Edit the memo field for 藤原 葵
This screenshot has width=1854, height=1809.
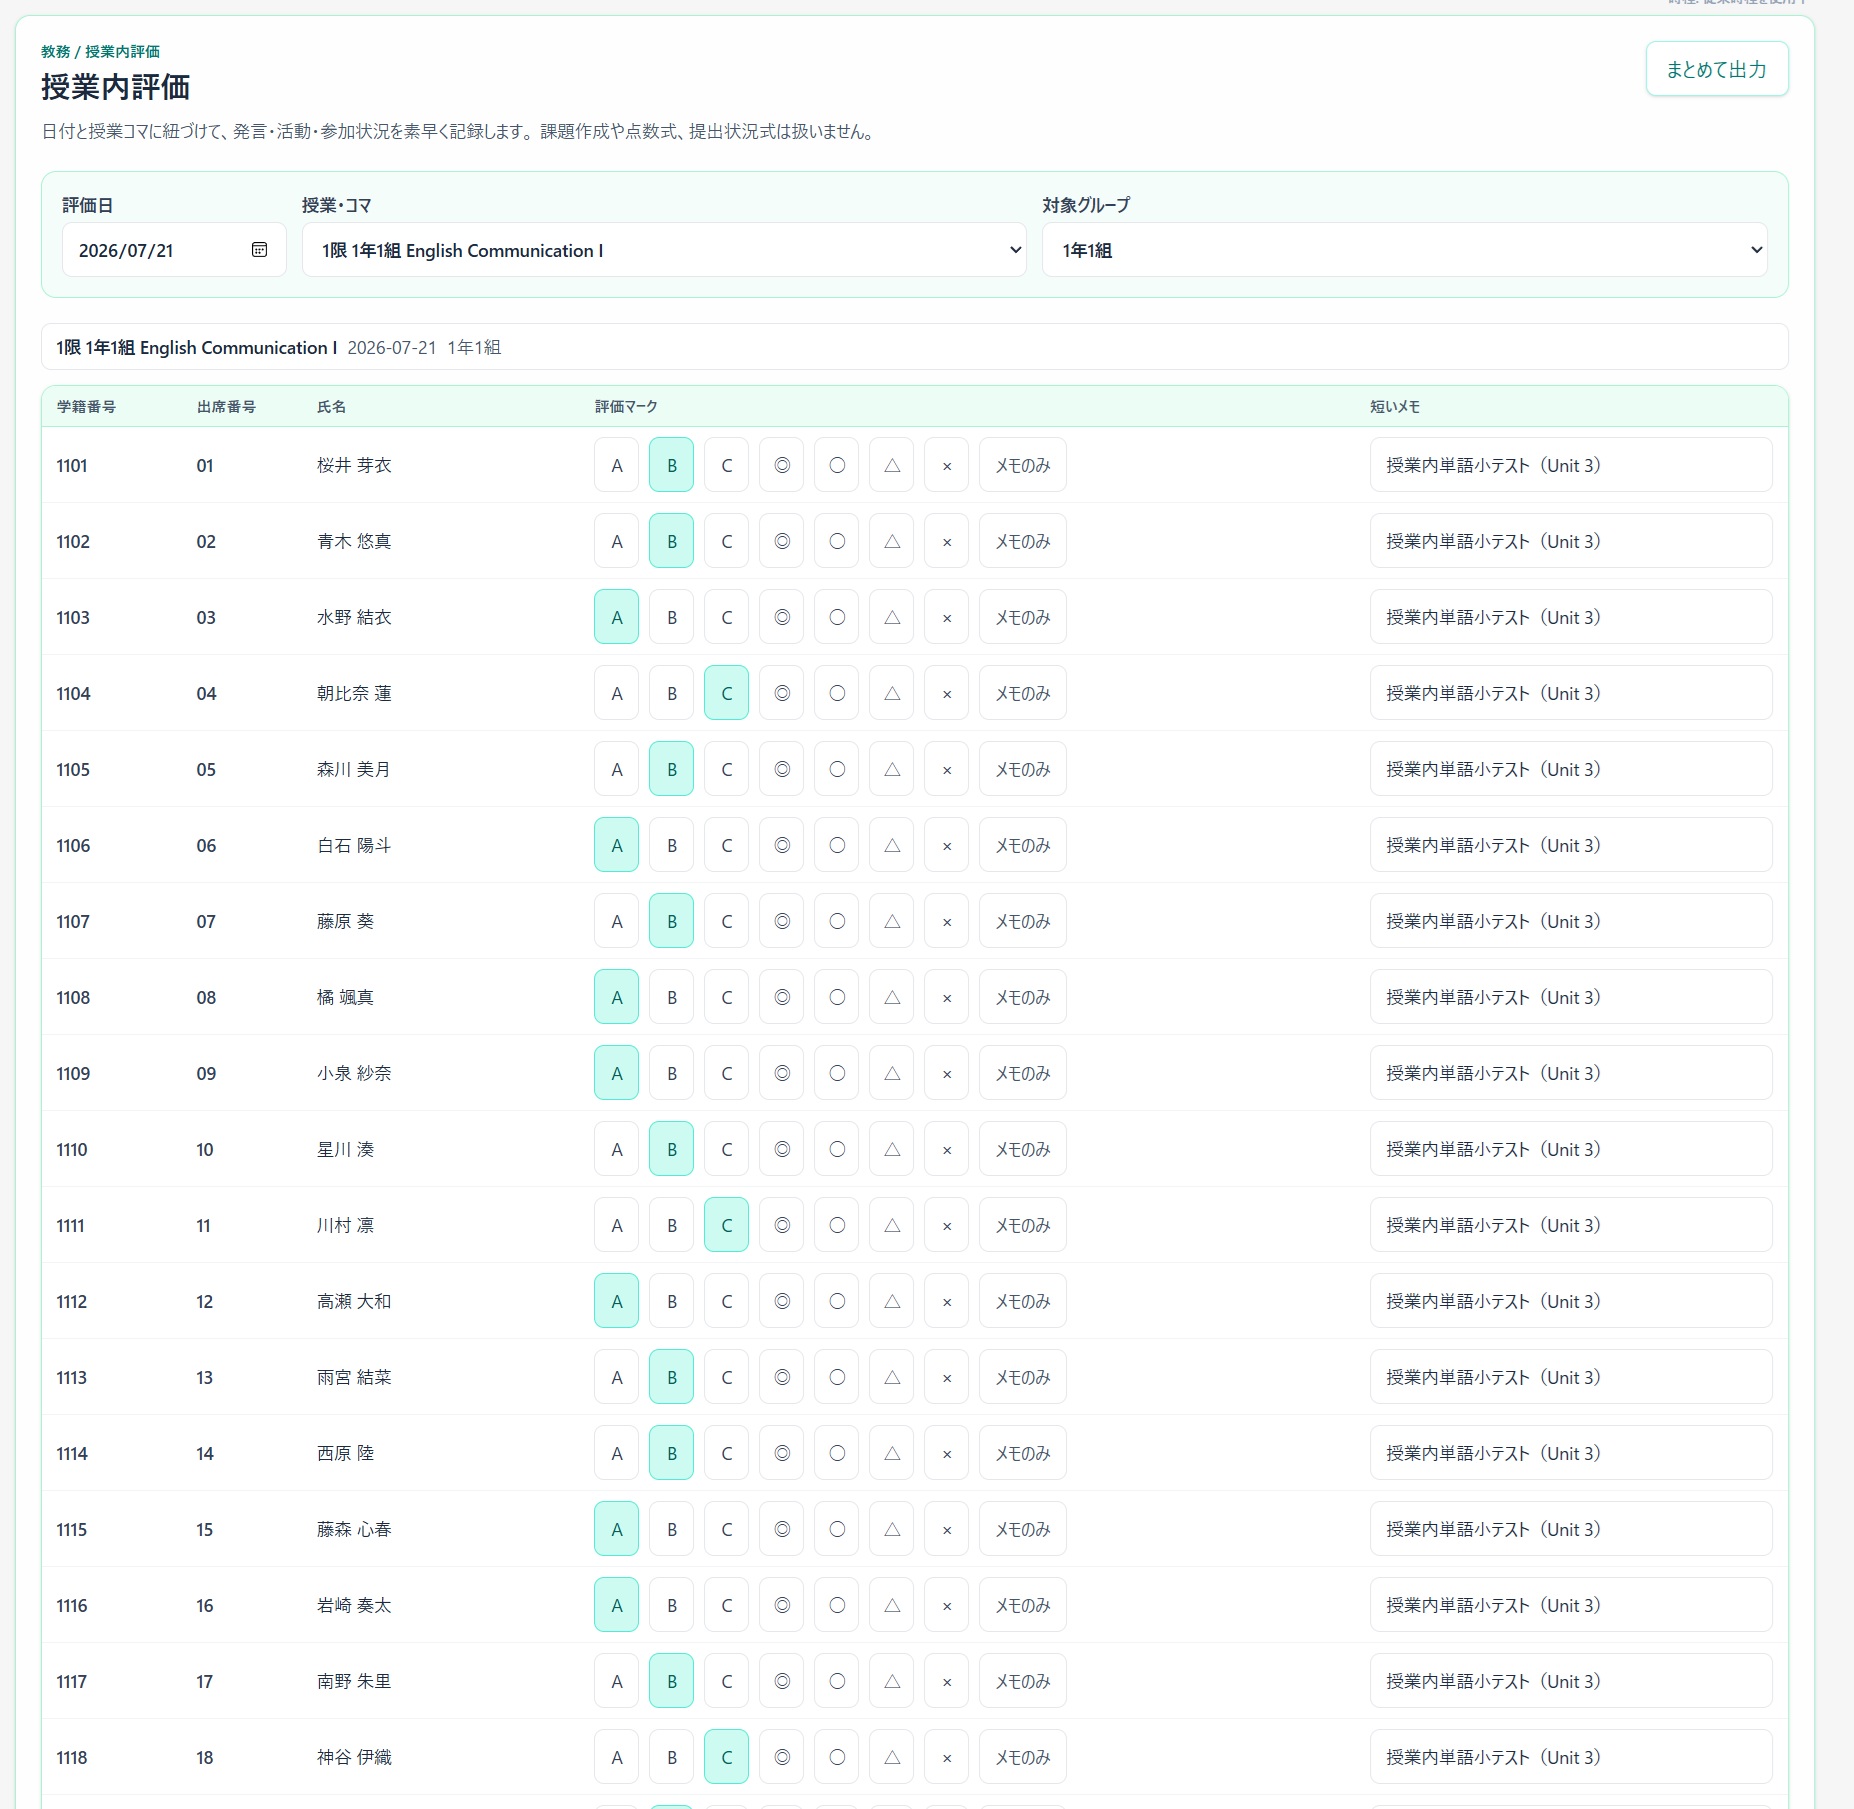click(x=1571, y=921)
